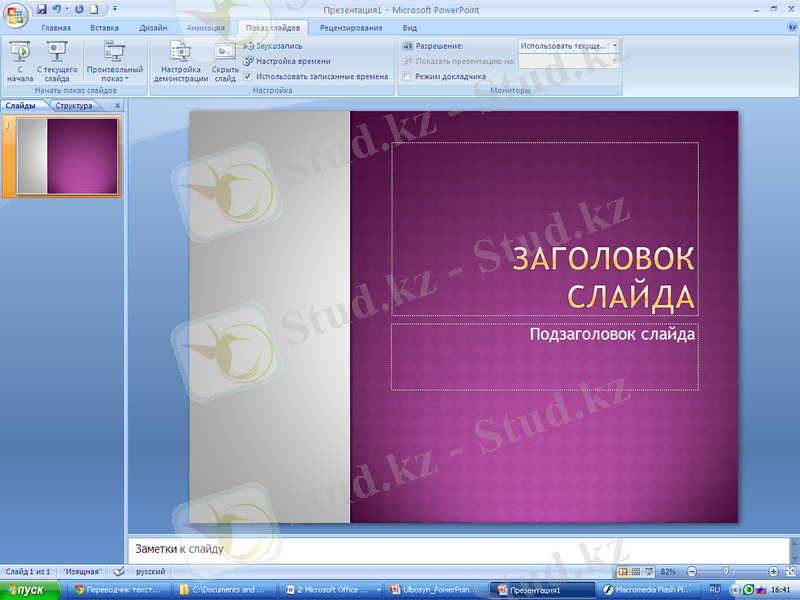Launch slideshow view from status bar
The image size is (800, 600).
click(649, 571)
